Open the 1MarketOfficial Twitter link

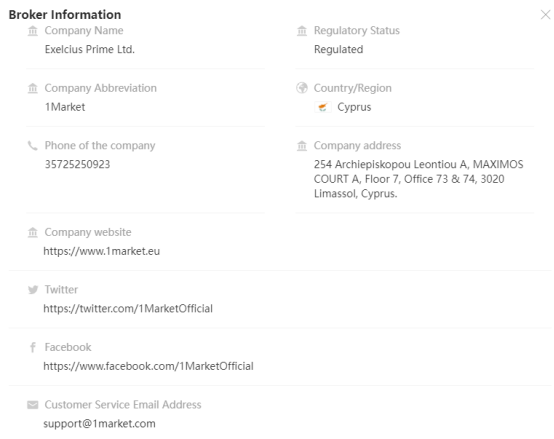pyautogui.click(x=128, y=309)
